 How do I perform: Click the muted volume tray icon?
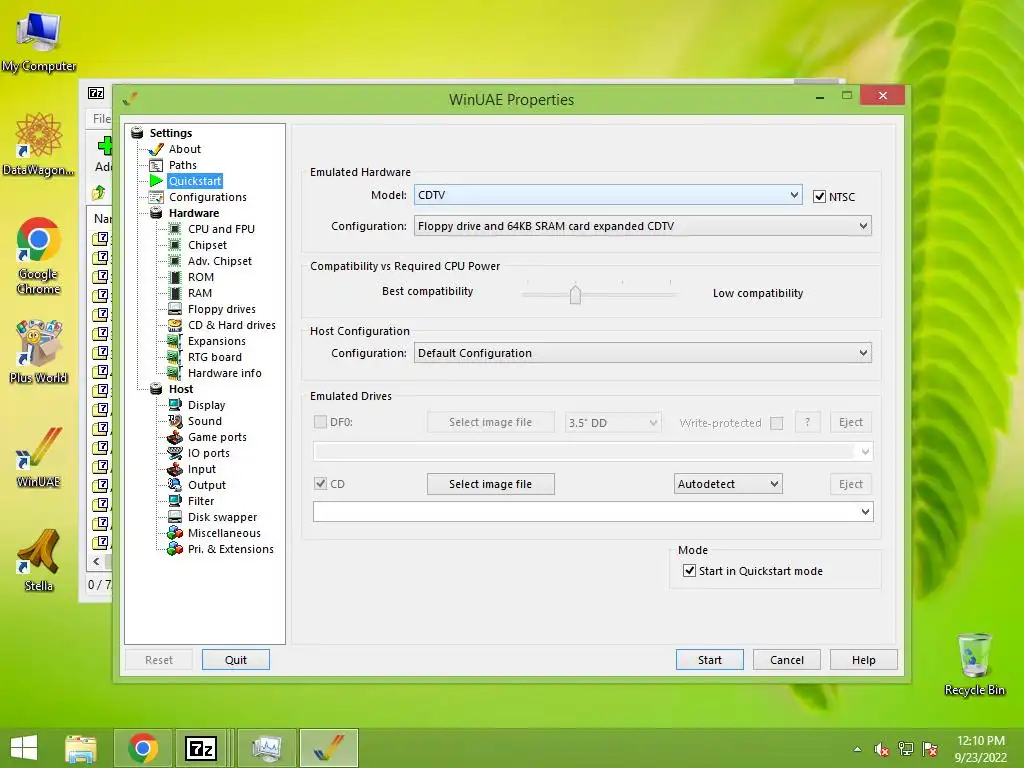tap(882, 749)
